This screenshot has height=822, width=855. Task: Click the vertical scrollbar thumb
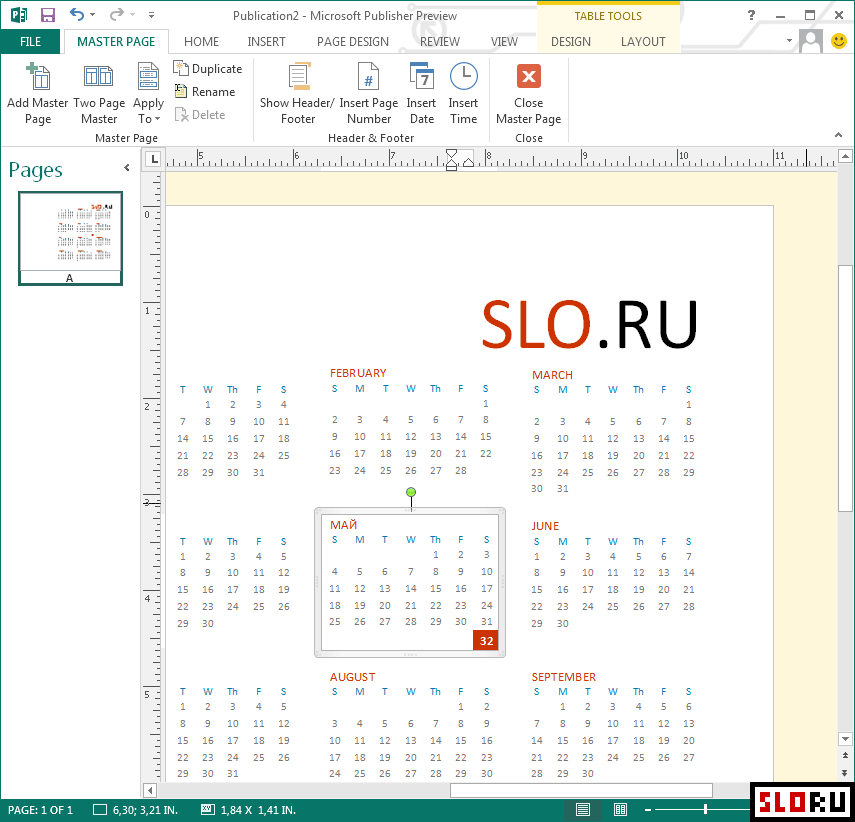point(845,388)
